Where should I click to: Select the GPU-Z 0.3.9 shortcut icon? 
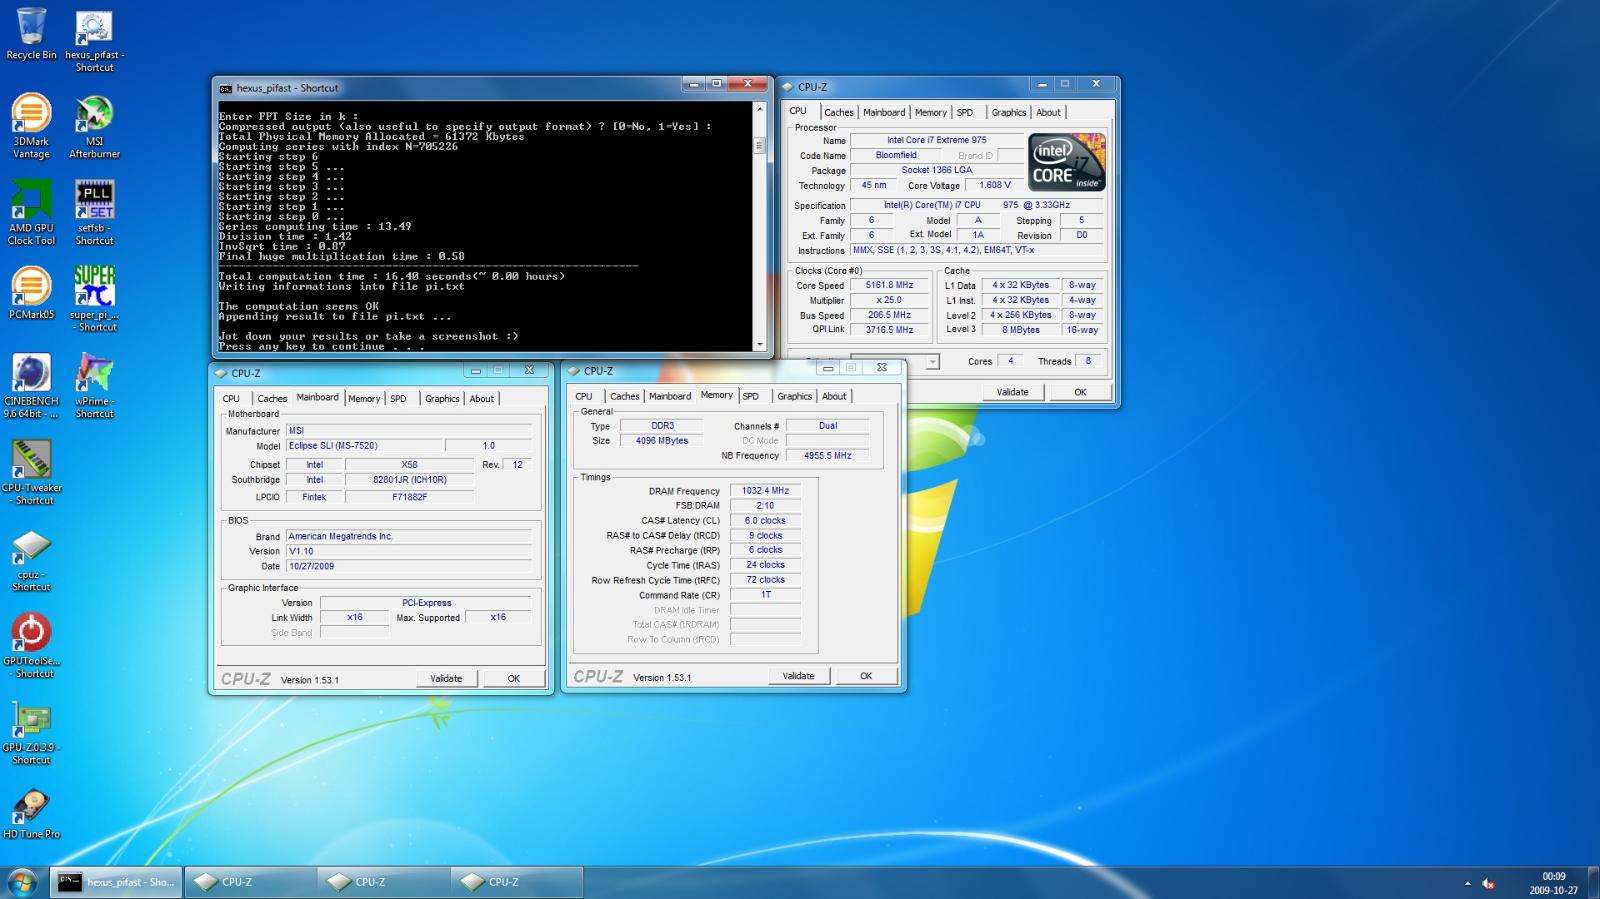pyautogui.click(x=31, y=732)
